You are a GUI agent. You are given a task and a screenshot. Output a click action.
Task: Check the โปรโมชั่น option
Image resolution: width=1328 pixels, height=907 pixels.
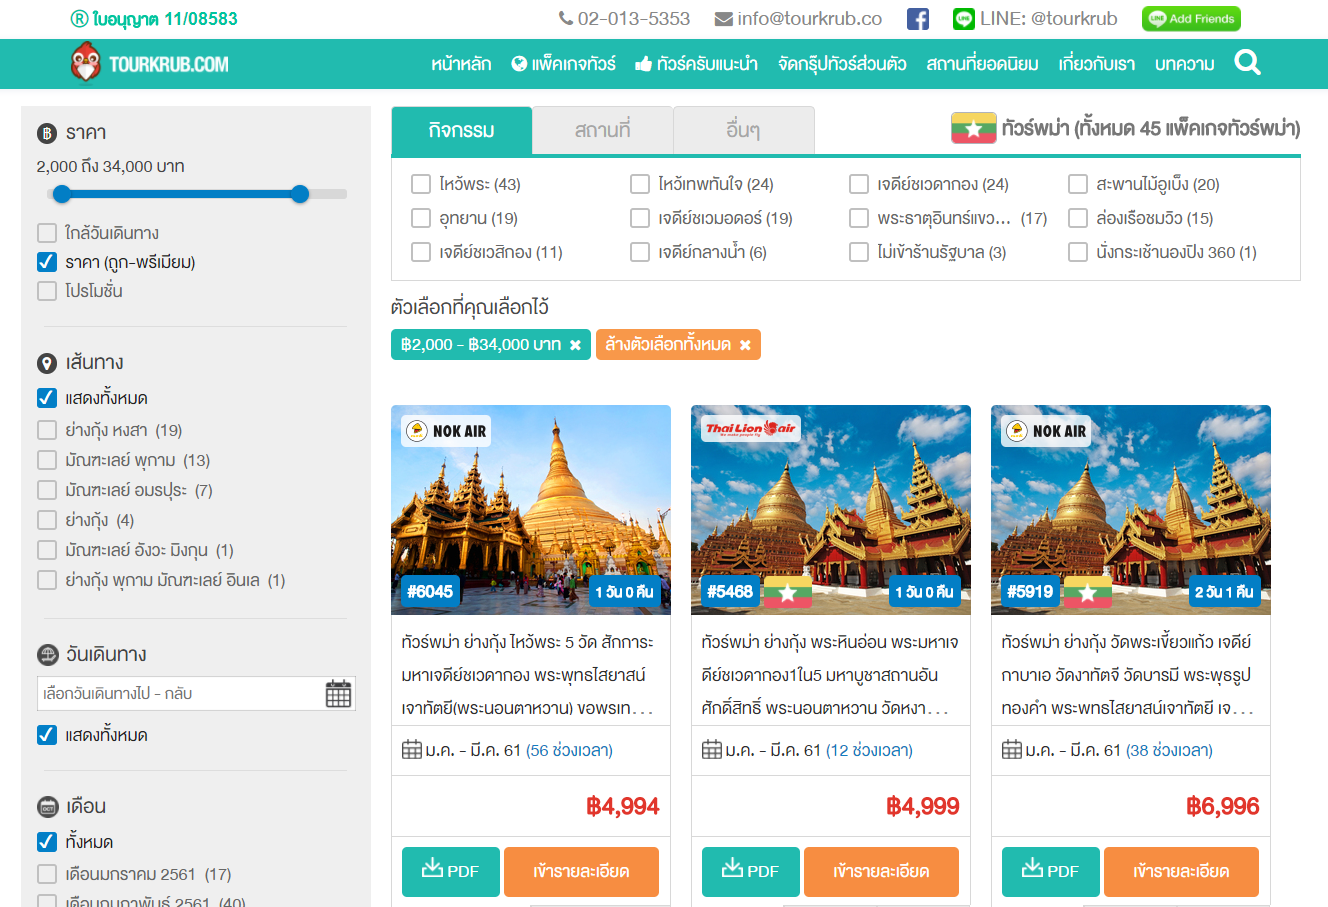pos(47,291)
